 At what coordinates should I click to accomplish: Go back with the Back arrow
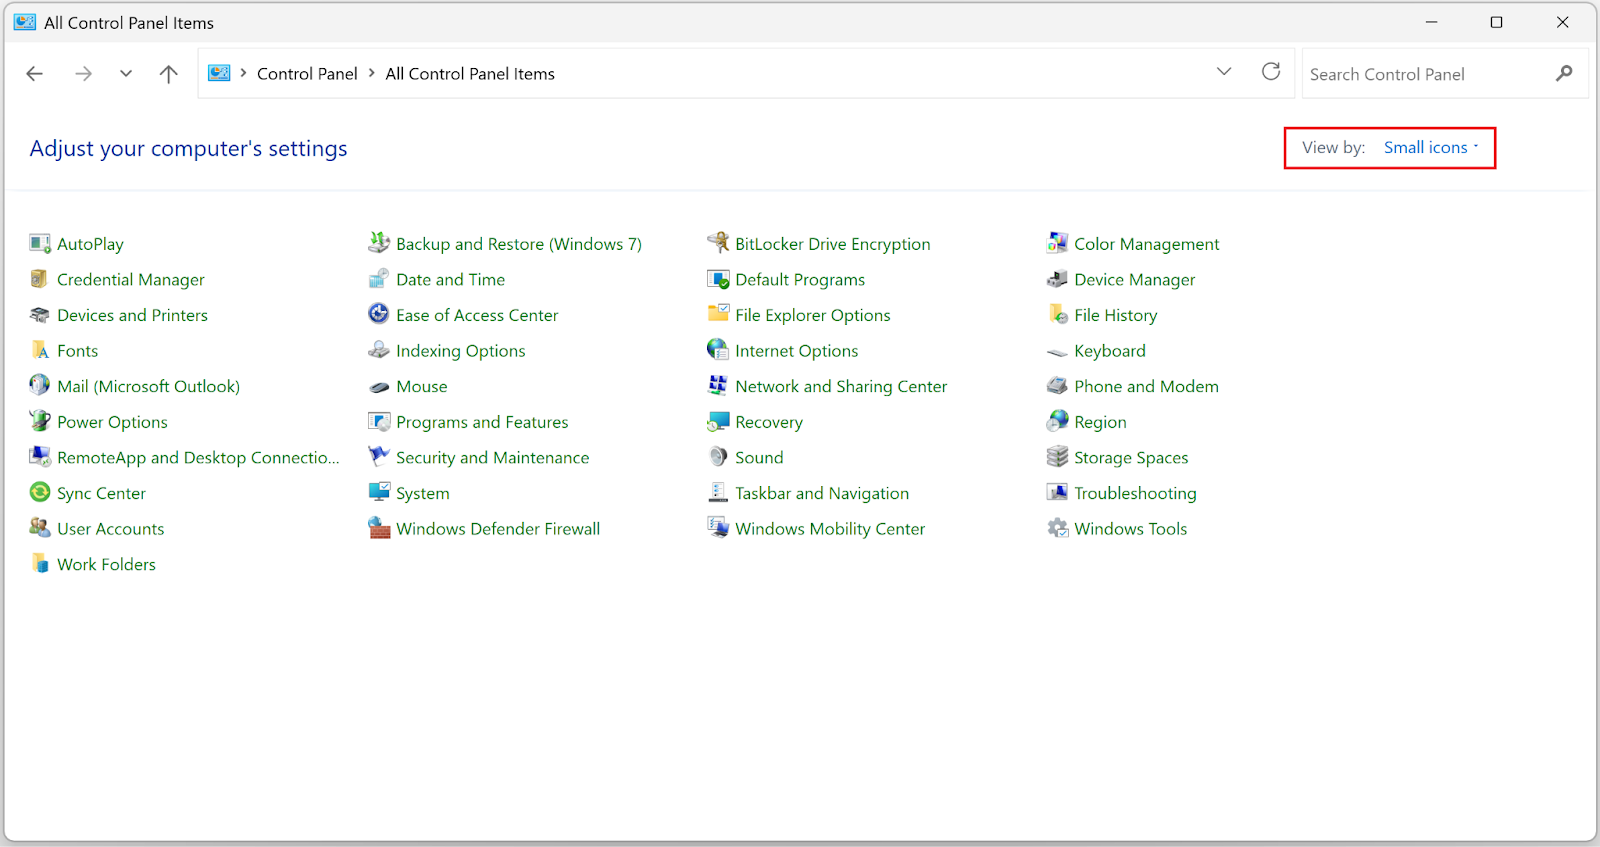coord(35,73)
